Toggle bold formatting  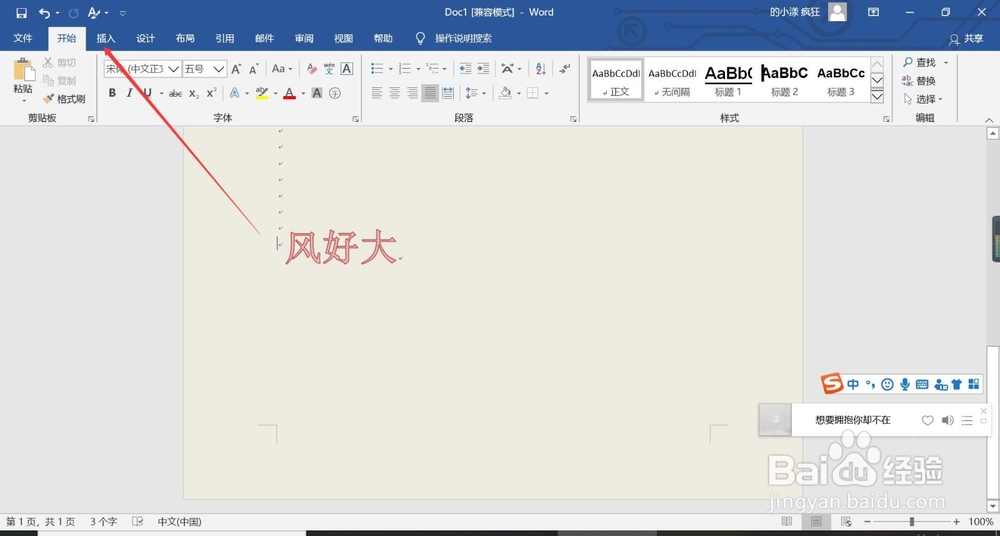(112, 93)
